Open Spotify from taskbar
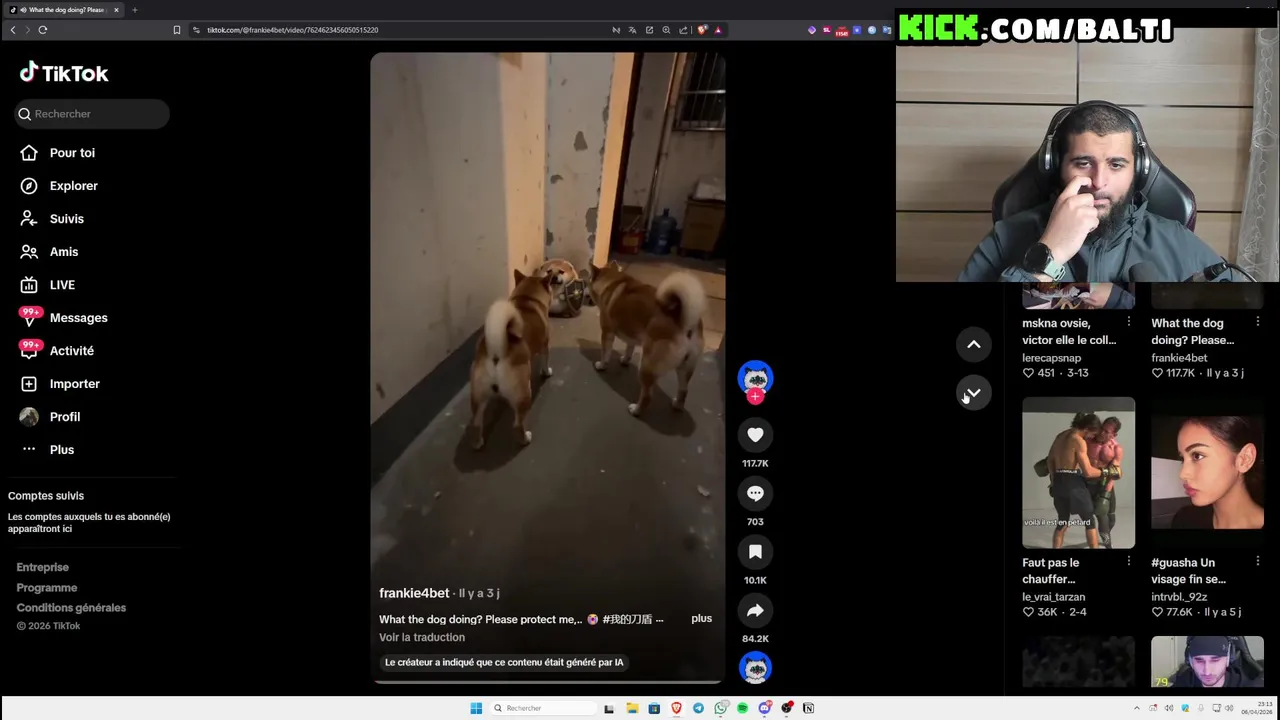The height and width of the screenshot is (720, 1280). pos(742,708)
